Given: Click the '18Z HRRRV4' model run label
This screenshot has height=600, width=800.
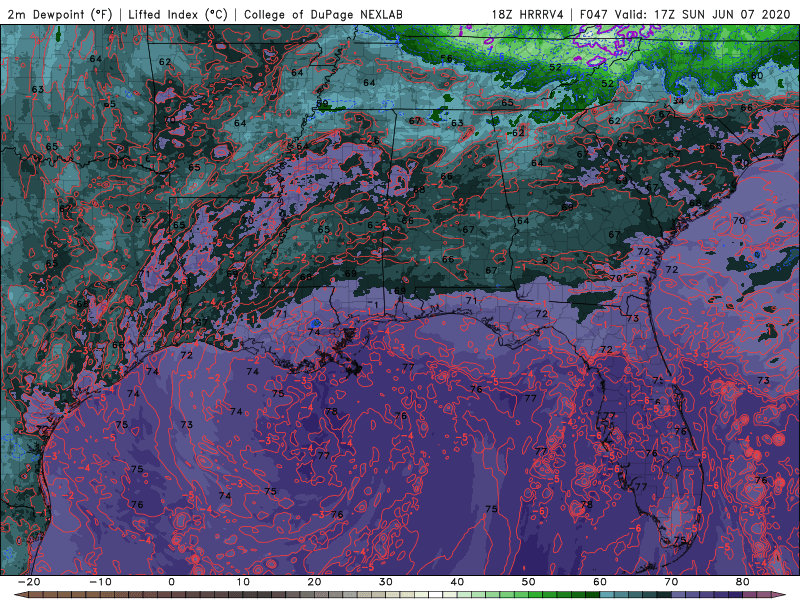Looking at the screenshot, I should 528,14.
